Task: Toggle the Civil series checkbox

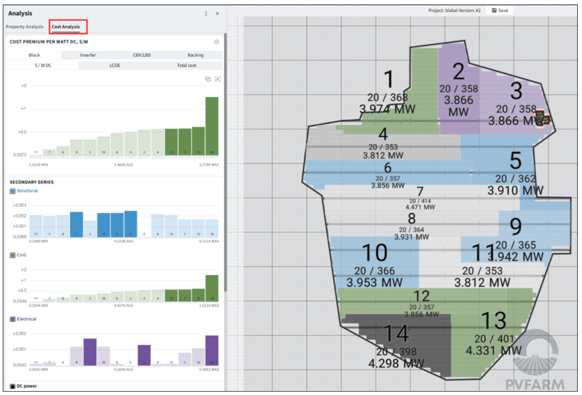Action: [13, 255]
